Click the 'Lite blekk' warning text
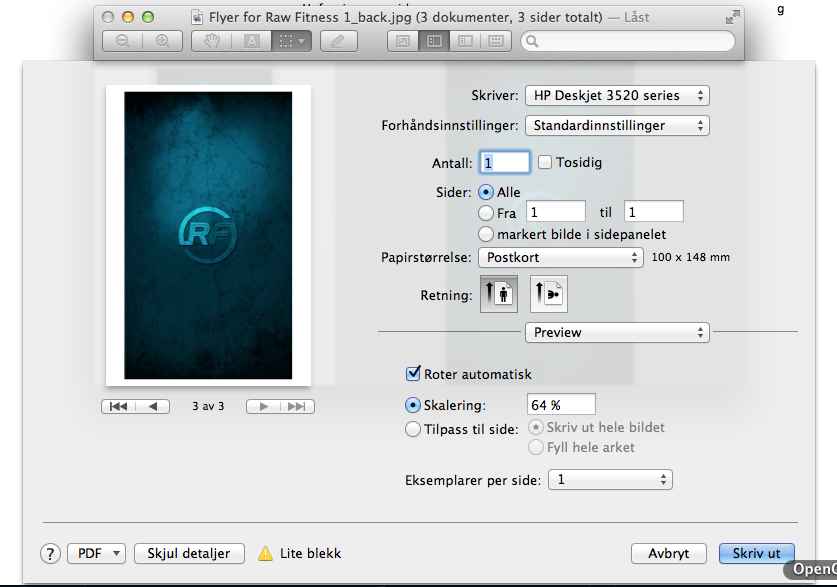 coord(310,553)
